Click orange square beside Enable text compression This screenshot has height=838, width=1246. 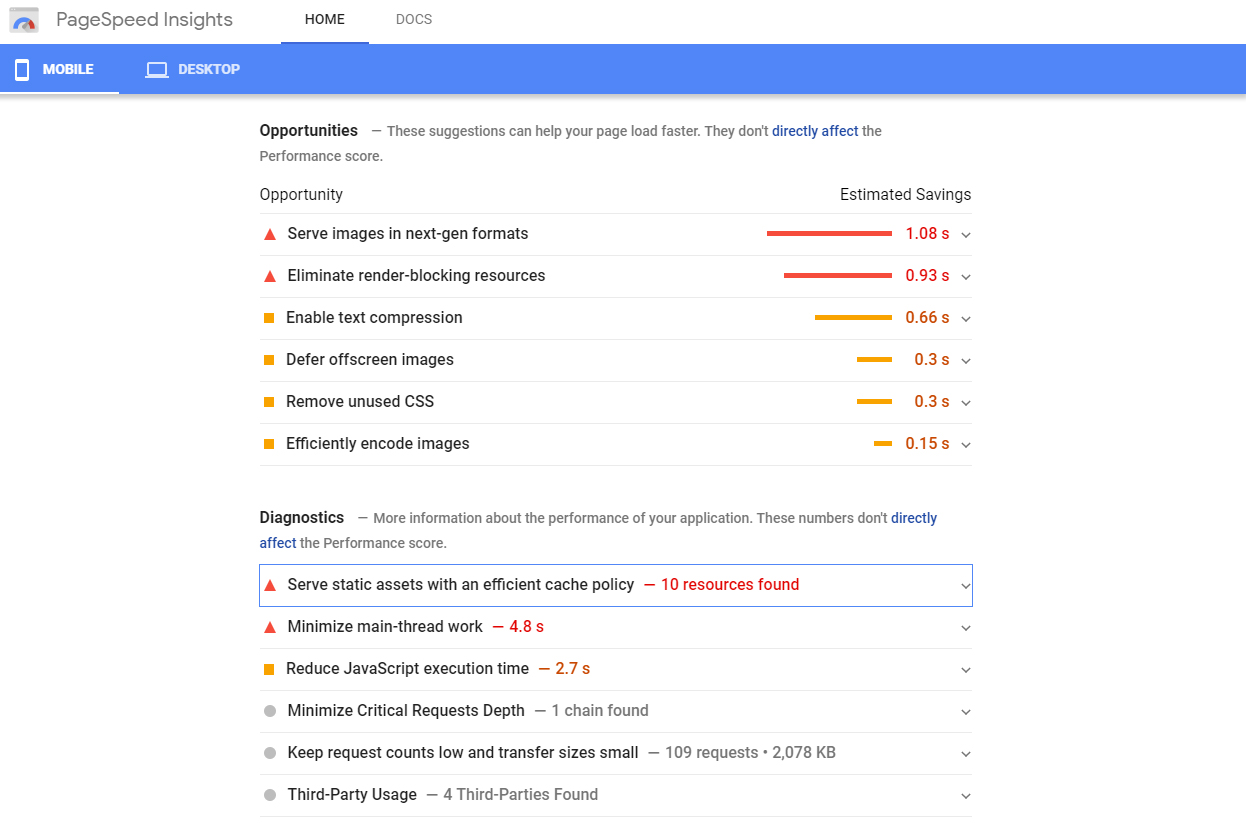pyautogui.click(x=269, y=318)
